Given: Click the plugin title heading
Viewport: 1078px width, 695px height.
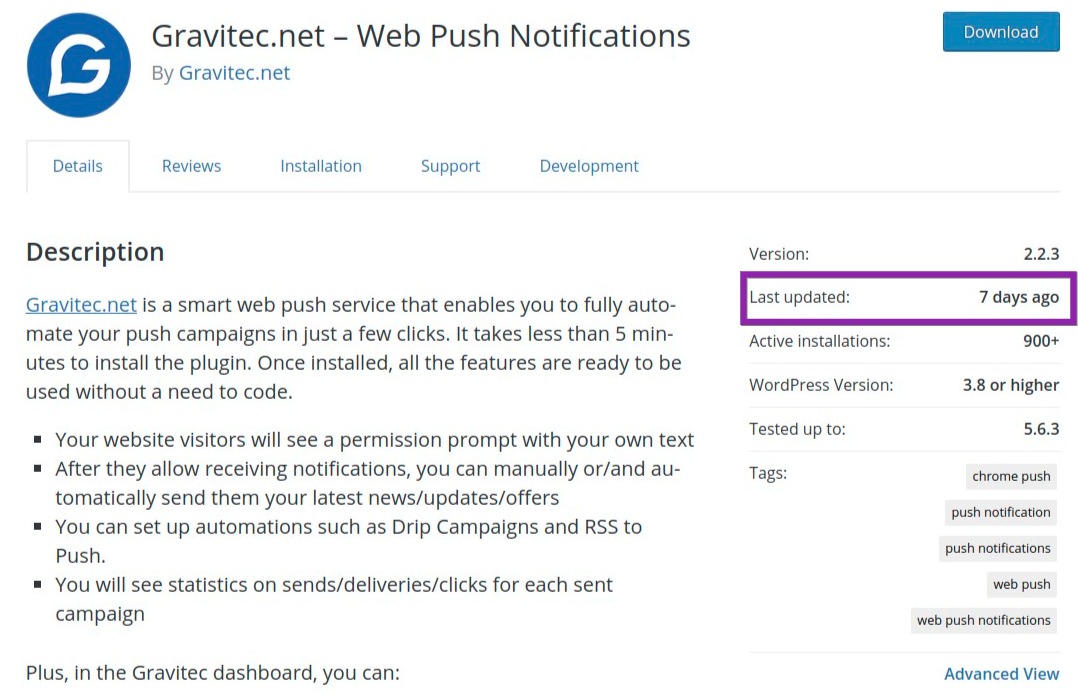Looking at the screenshot, I should pos(421,36).
